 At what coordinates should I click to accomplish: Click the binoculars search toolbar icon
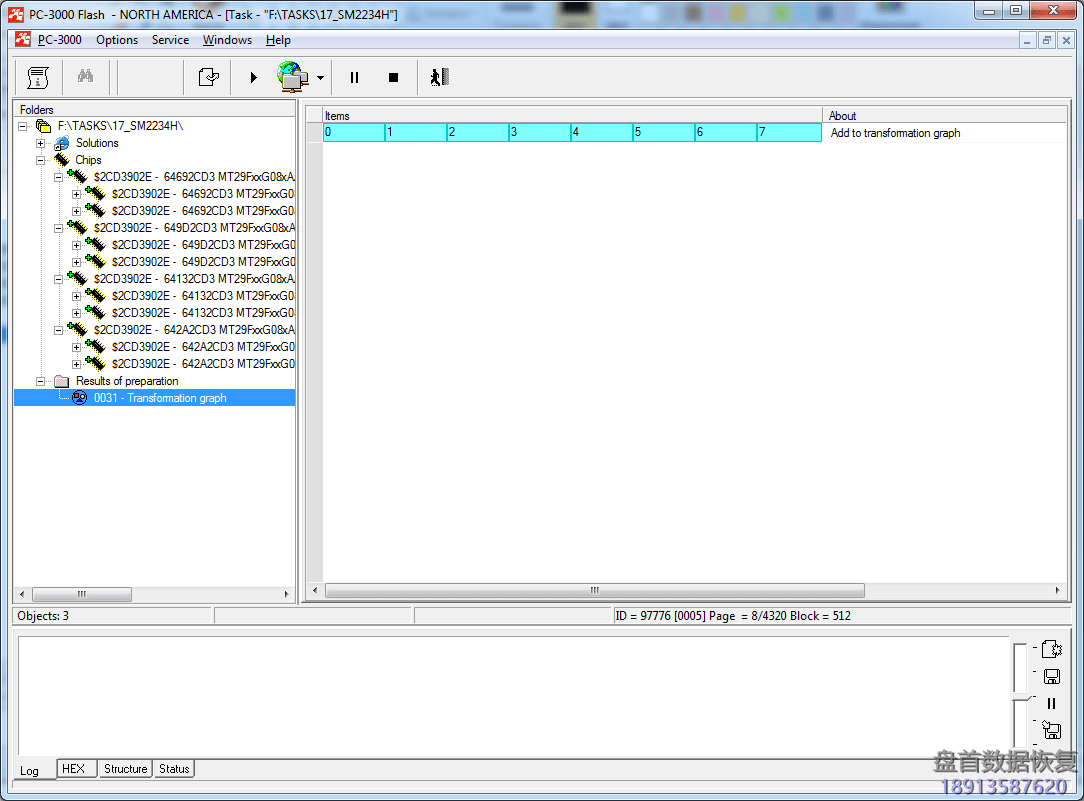point(85,77)
